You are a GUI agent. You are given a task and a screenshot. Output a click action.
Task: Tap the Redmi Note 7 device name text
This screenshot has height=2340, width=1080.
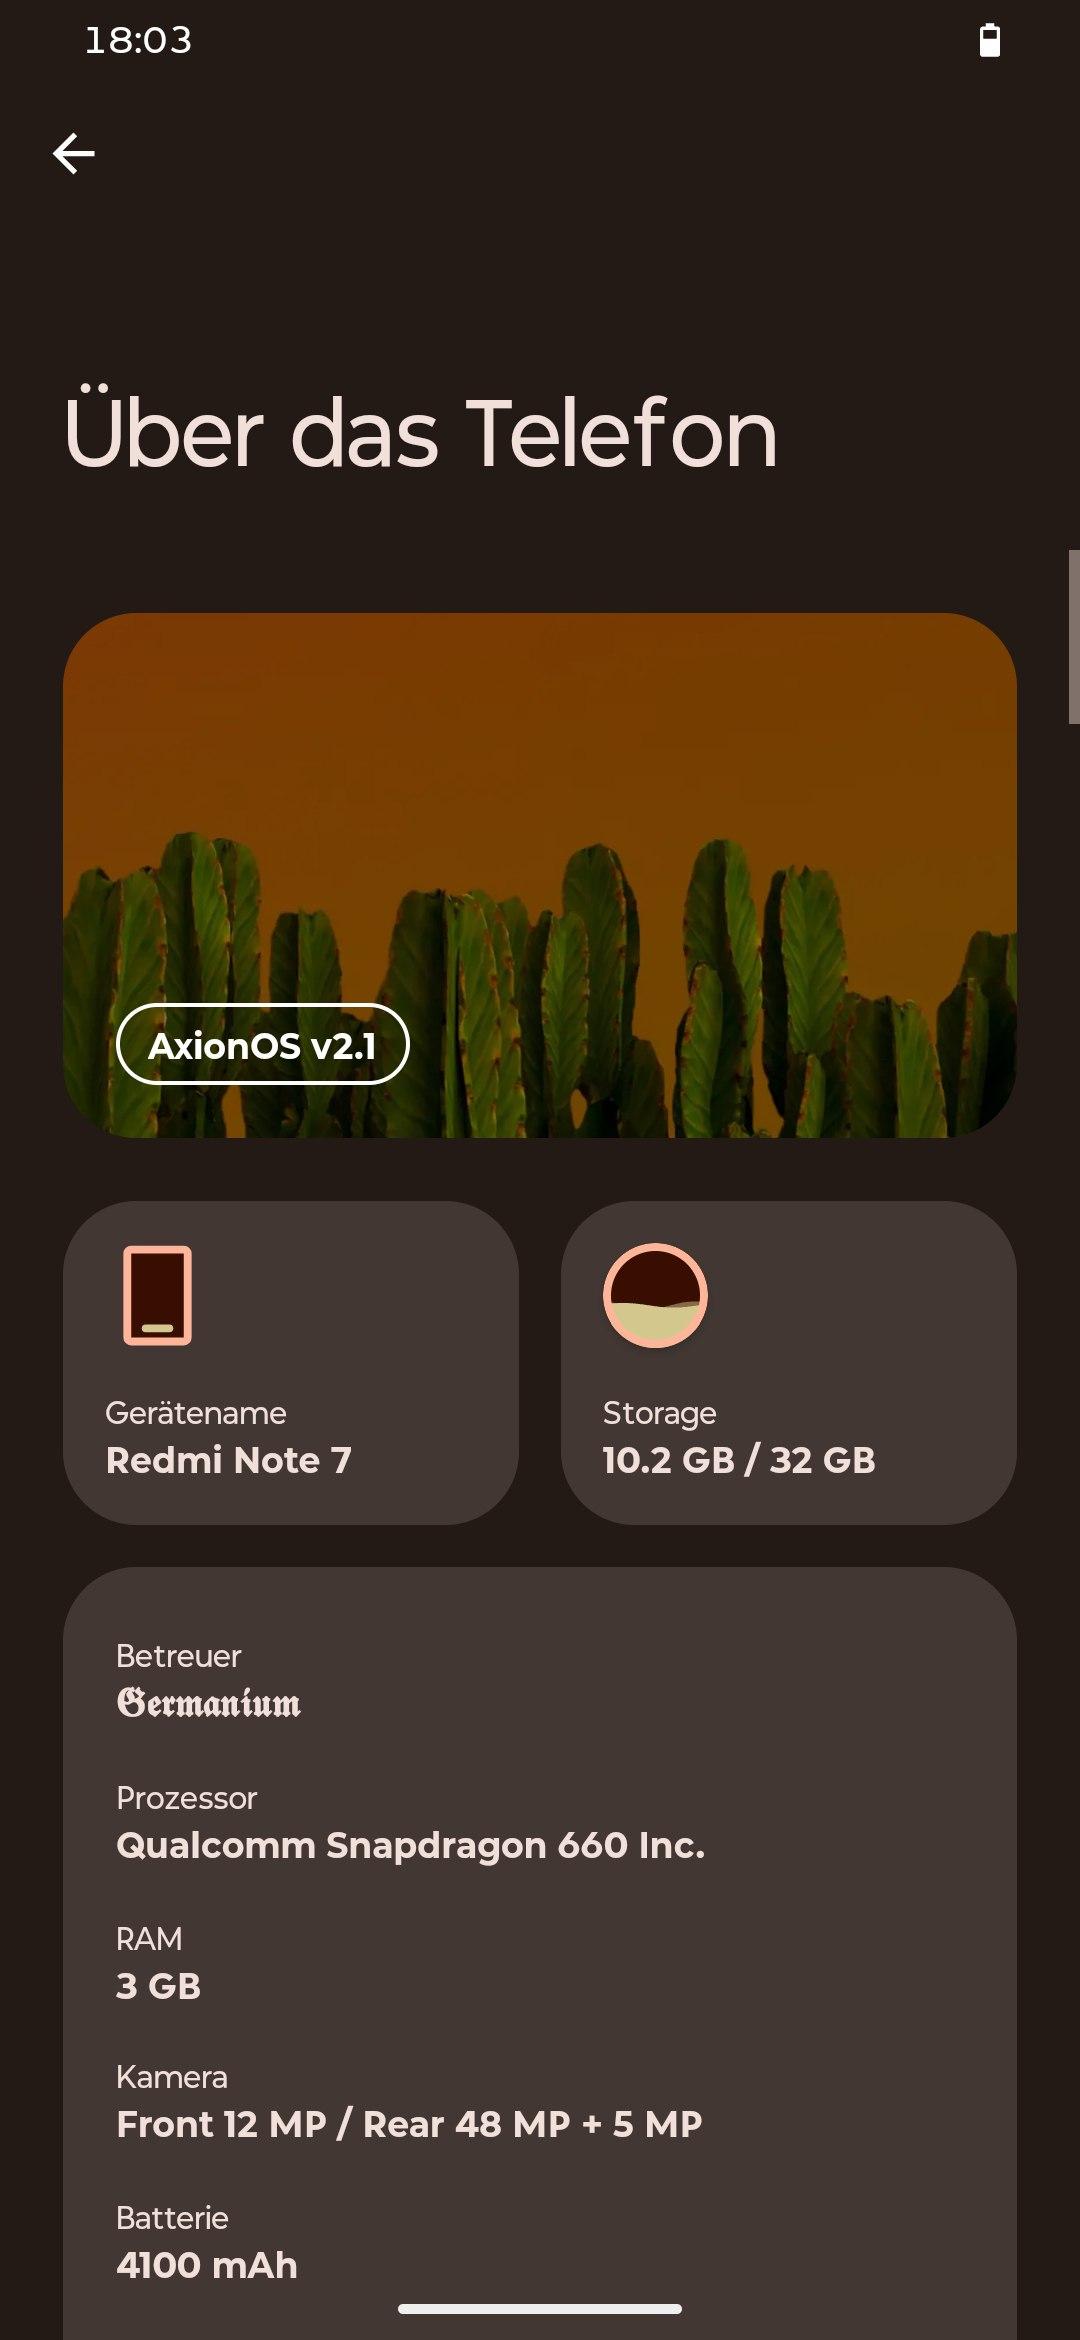pyautogui.click(x=229, y=1460)
